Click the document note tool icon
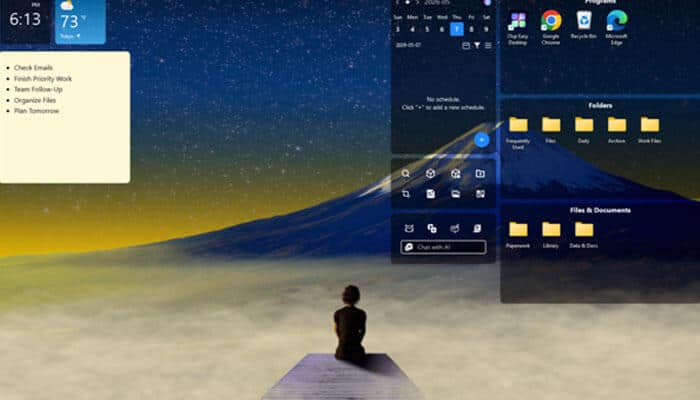Image resolution: width=700 pixels, height=400 pixels. point(430,194)
